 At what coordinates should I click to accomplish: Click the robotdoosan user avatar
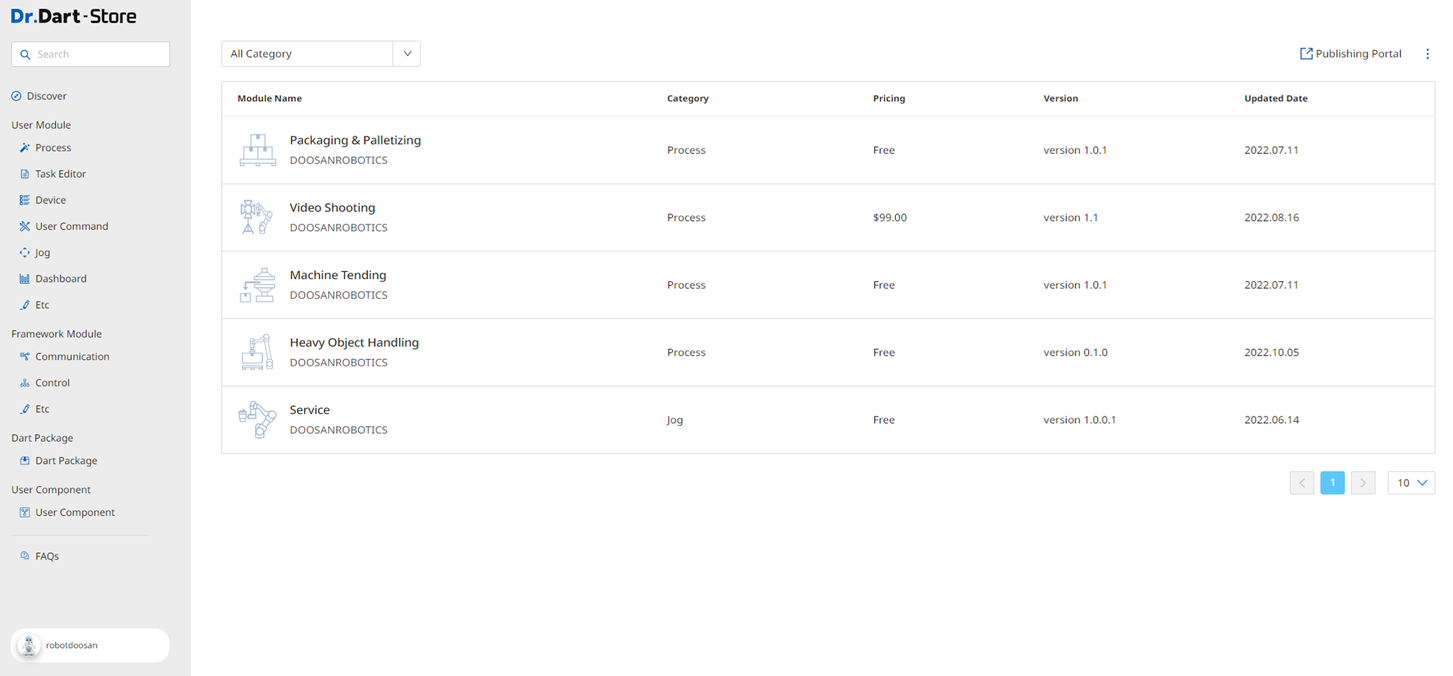(30, 646)
